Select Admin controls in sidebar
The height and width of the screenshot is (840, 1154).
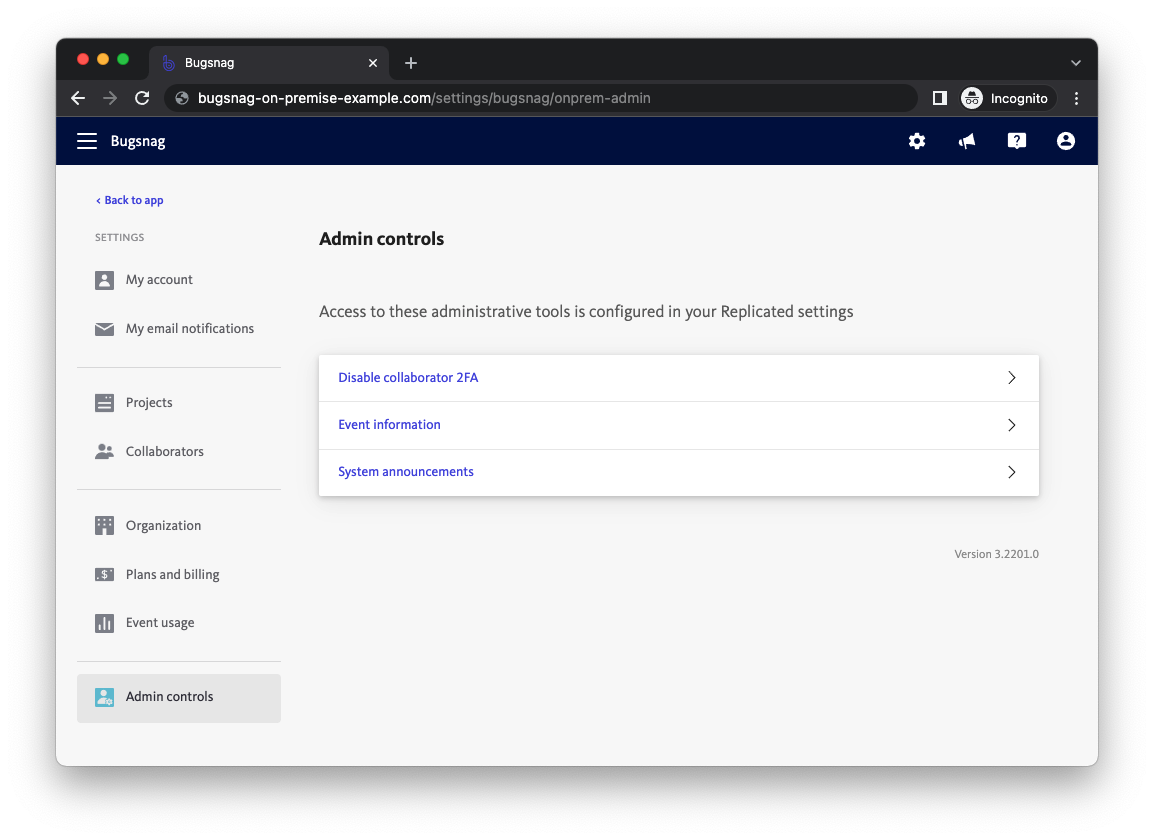click(178, 698)
